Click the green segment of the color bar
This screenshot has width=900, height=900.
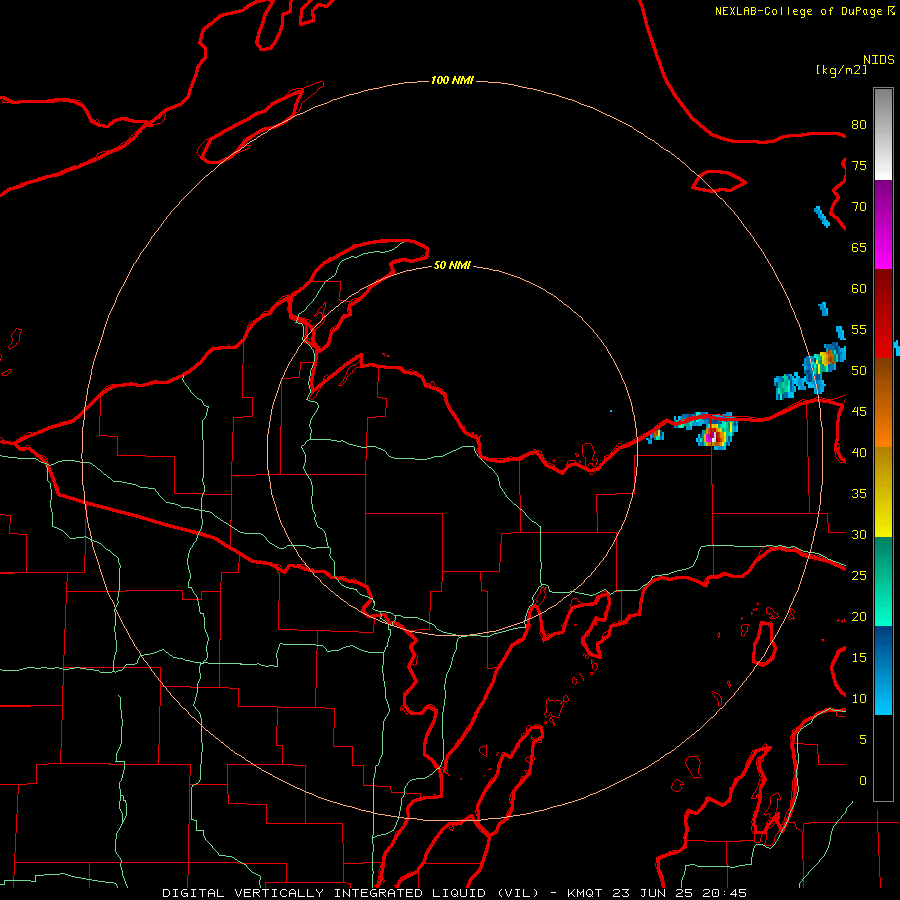[x=883, y=581]
